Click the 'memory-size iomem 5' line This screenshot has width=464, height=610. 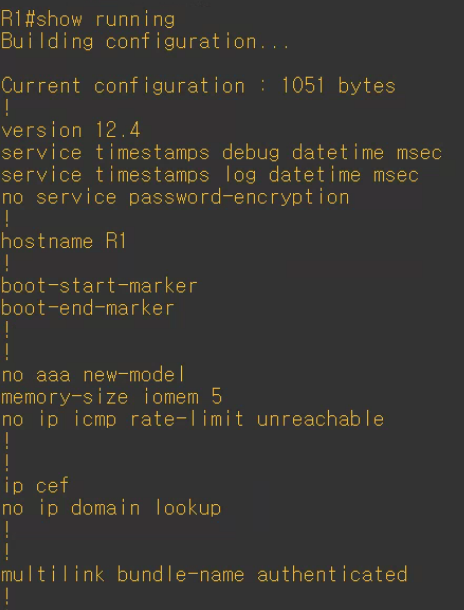point(112,397)
